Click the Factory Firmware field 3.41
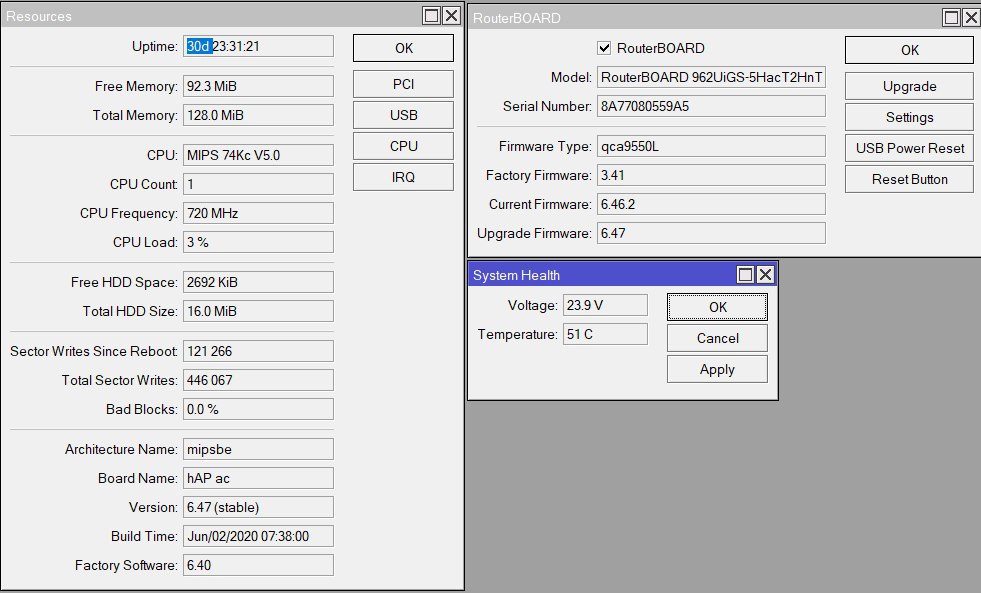Viewport: 981px width, 593px height. pyautogui.click(x=711, y=175)
